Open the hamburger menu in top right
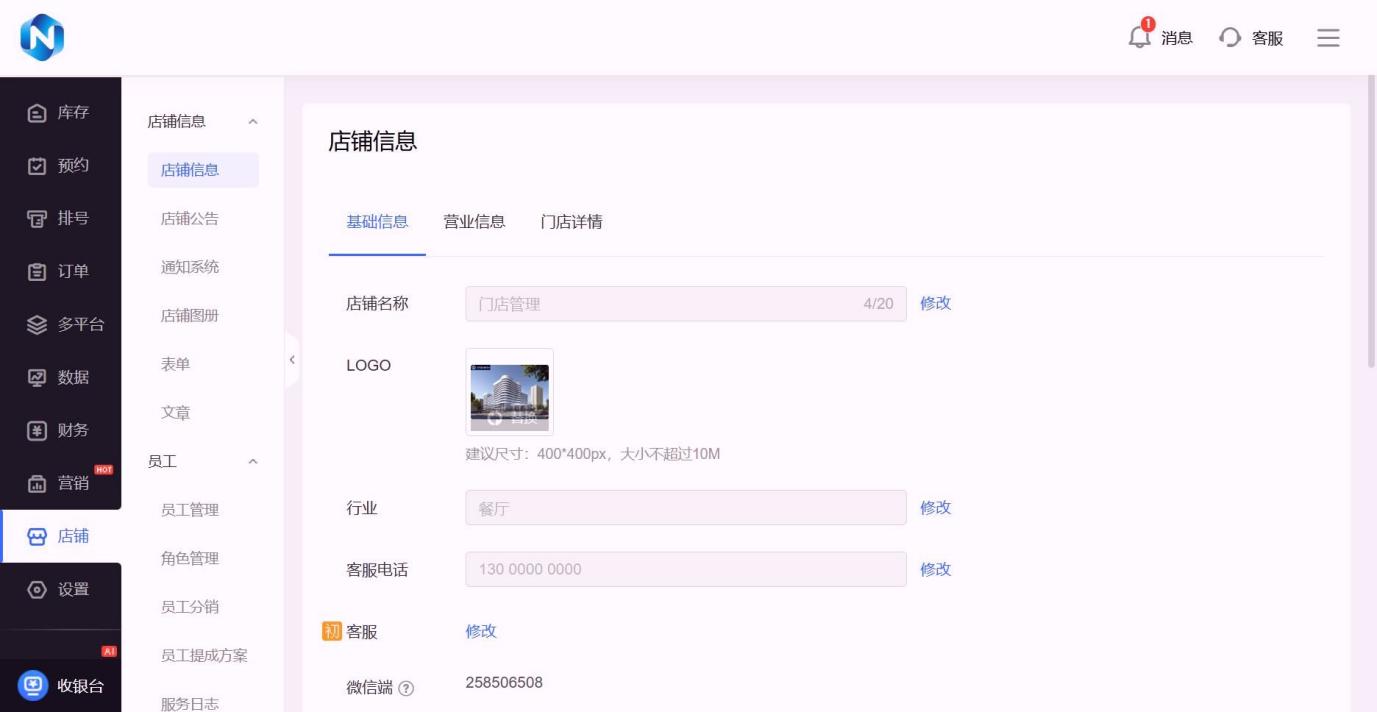 click(1328, 38)
